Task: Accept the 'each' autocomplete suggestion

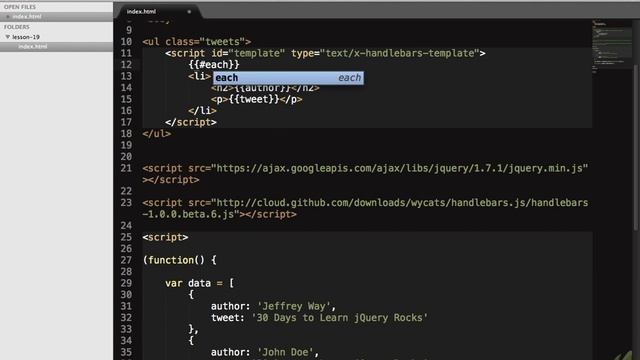Action: coord(288,78)
